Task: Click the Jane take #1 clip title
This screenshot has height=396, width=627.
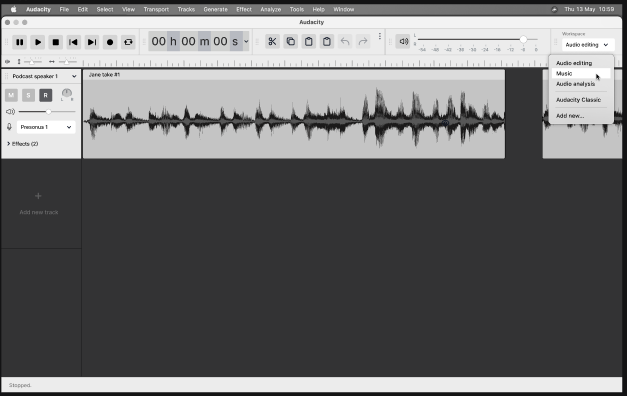Action: tap(104, 75)
